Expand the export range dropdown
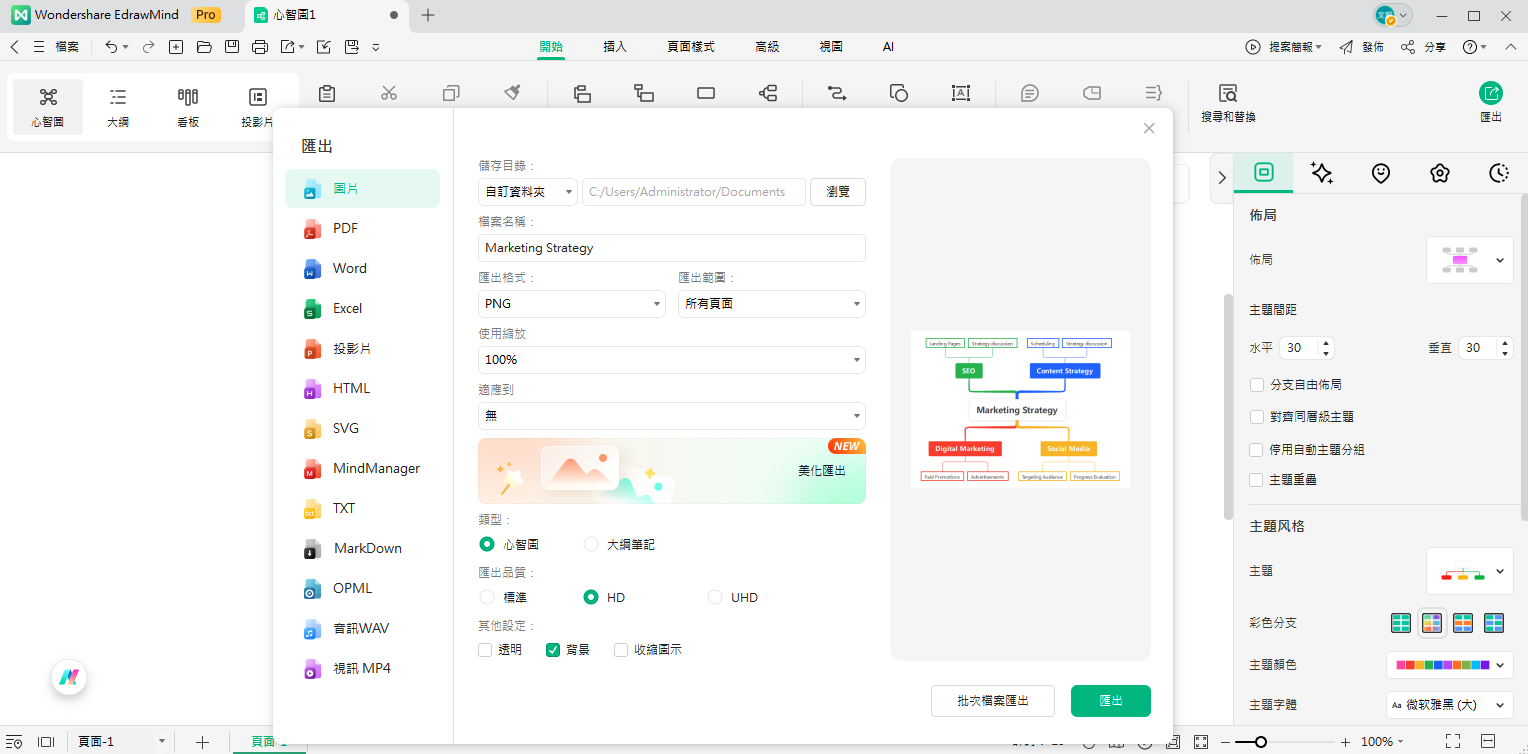Viewport: 1528px width, 754px height. coord(771,304)
